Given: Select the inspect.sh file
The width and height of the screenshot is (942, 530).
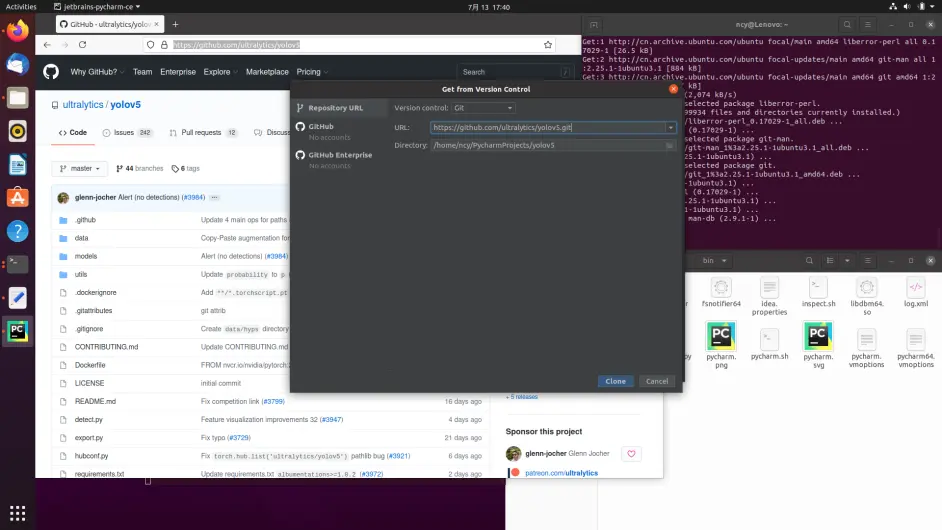Looking at the screenshot, I should 818,293.
